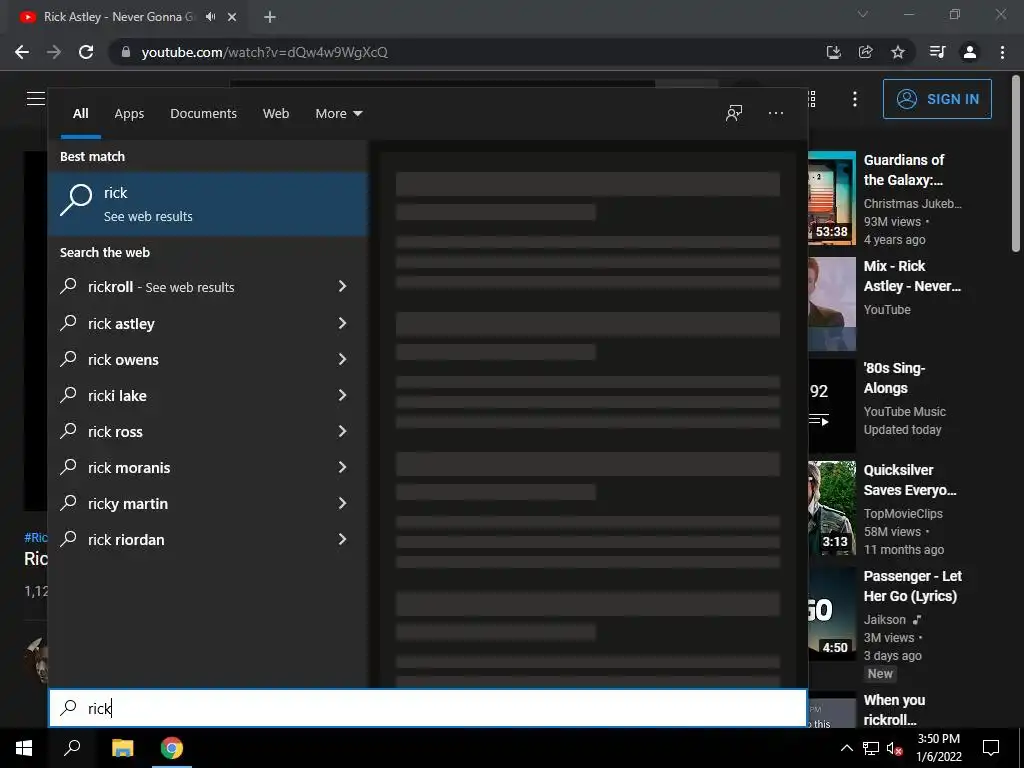
Task: Switch to the Apps search tab
Action: [x=129, y=114]
